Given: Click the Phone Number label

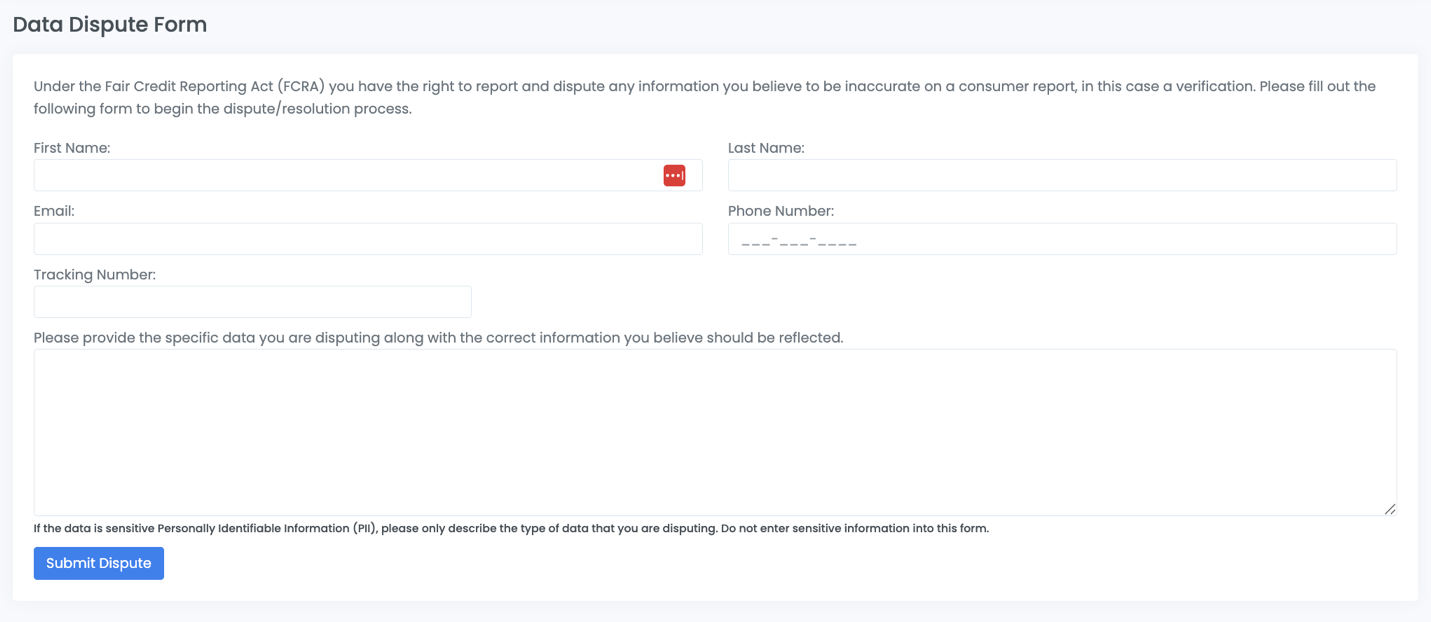Looking at the screenshot, I should [x=781, y=210].
